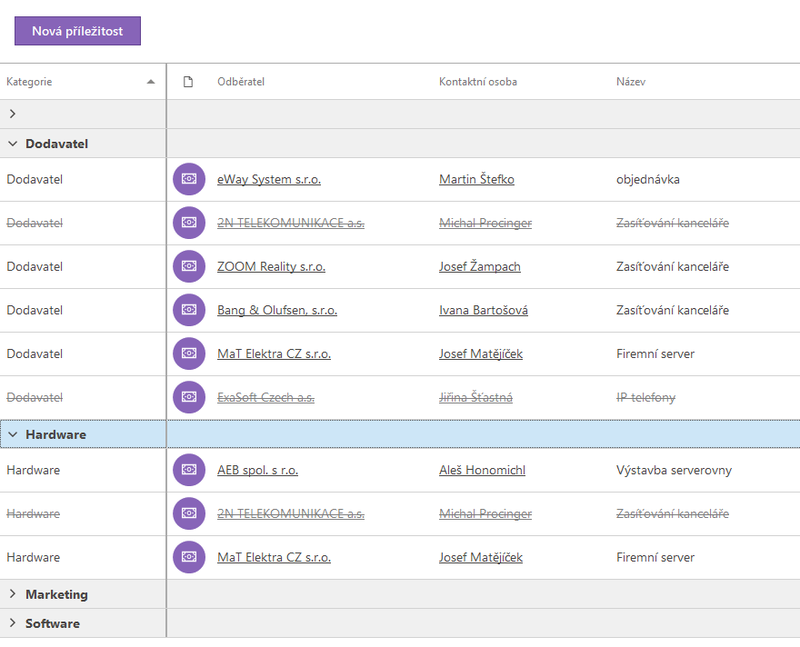Click the deal icon for the Hardware 2N TELEKOMUNIKACE row
800x647 pixels.
(189, 513)
